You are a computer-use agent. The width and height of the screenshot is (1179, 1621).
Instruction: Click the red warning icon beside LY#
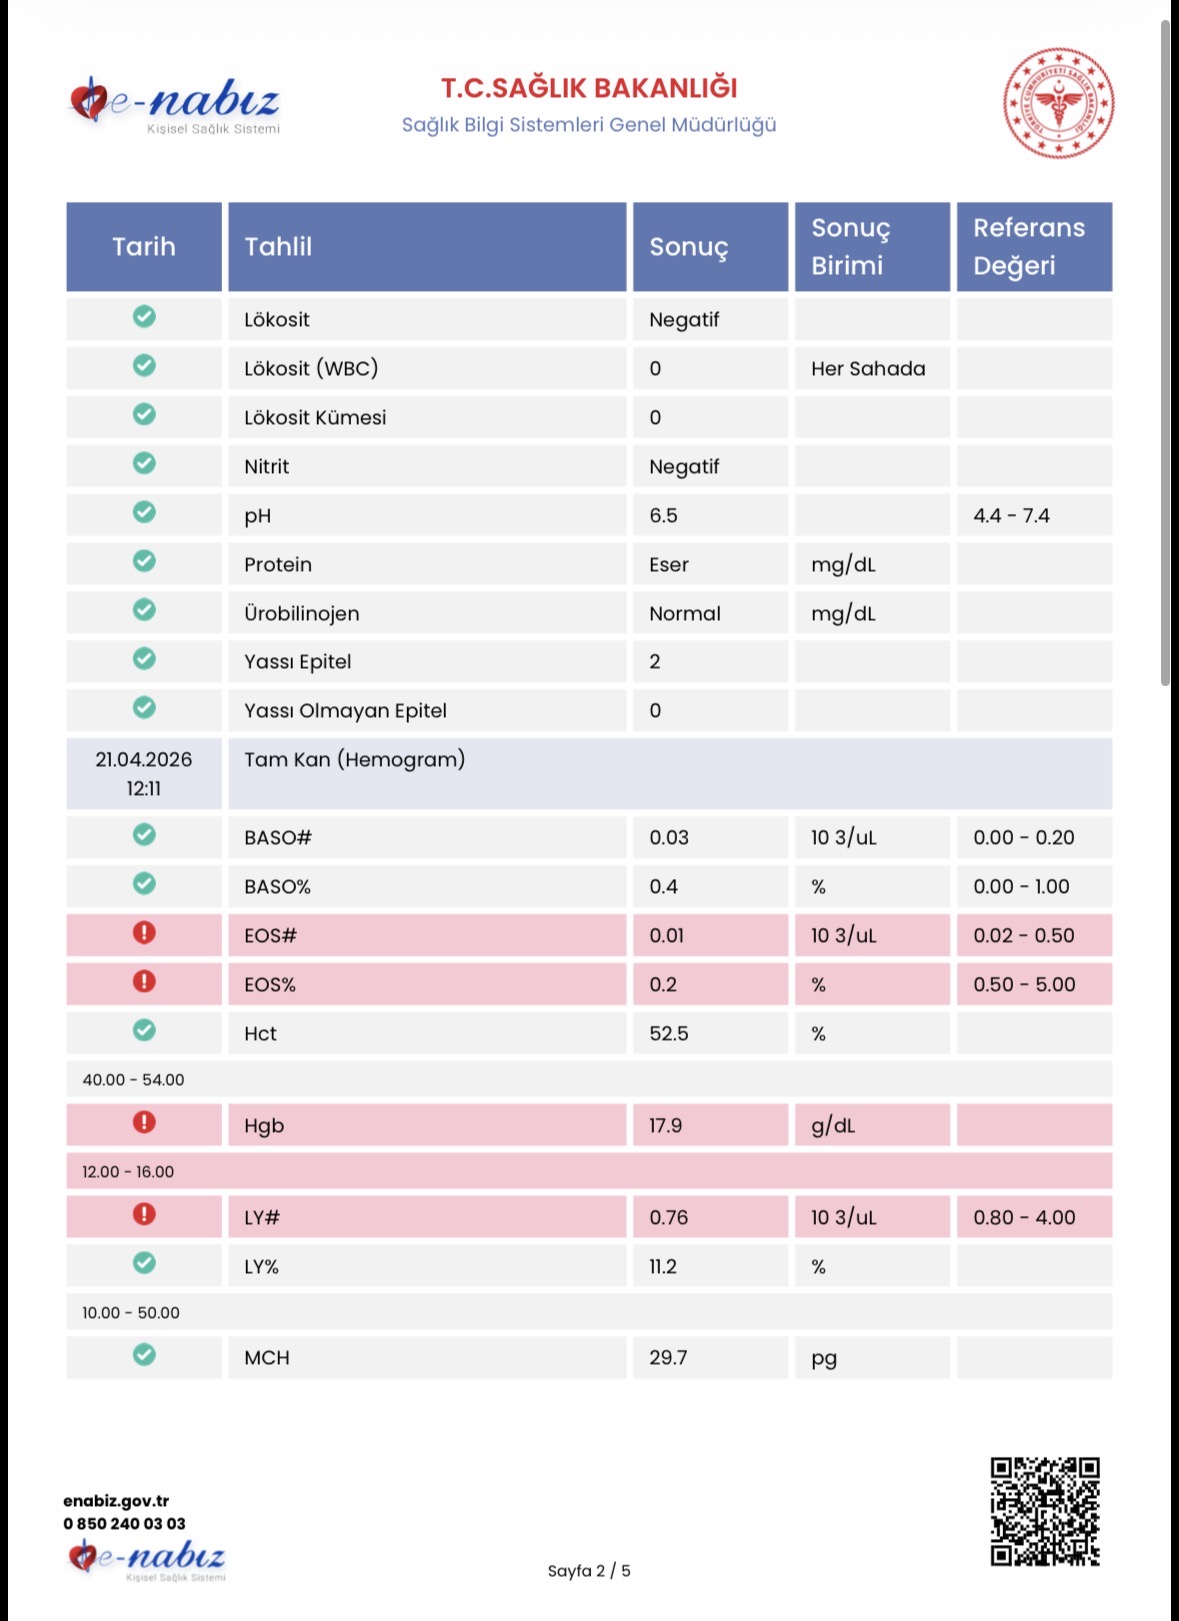pos(144,1215)
